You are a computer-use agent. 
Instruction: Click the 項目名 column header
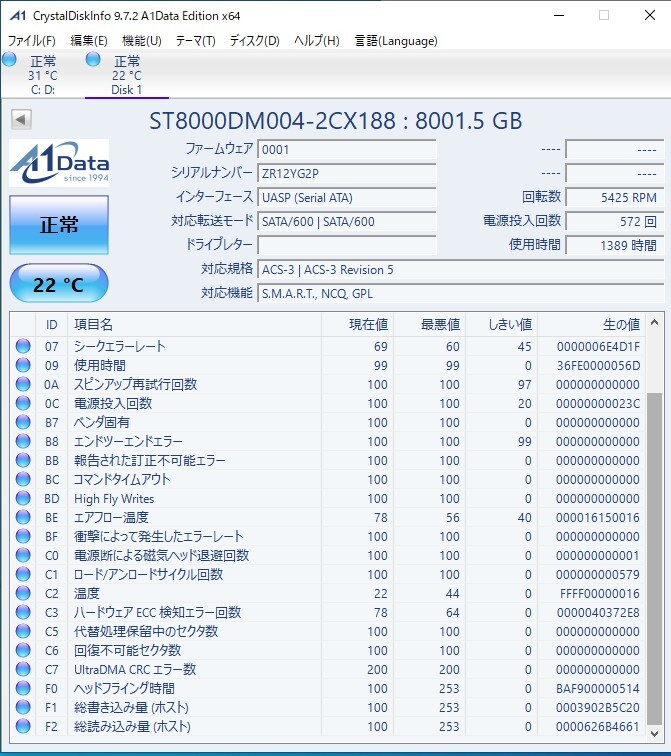tap(194, 324)
